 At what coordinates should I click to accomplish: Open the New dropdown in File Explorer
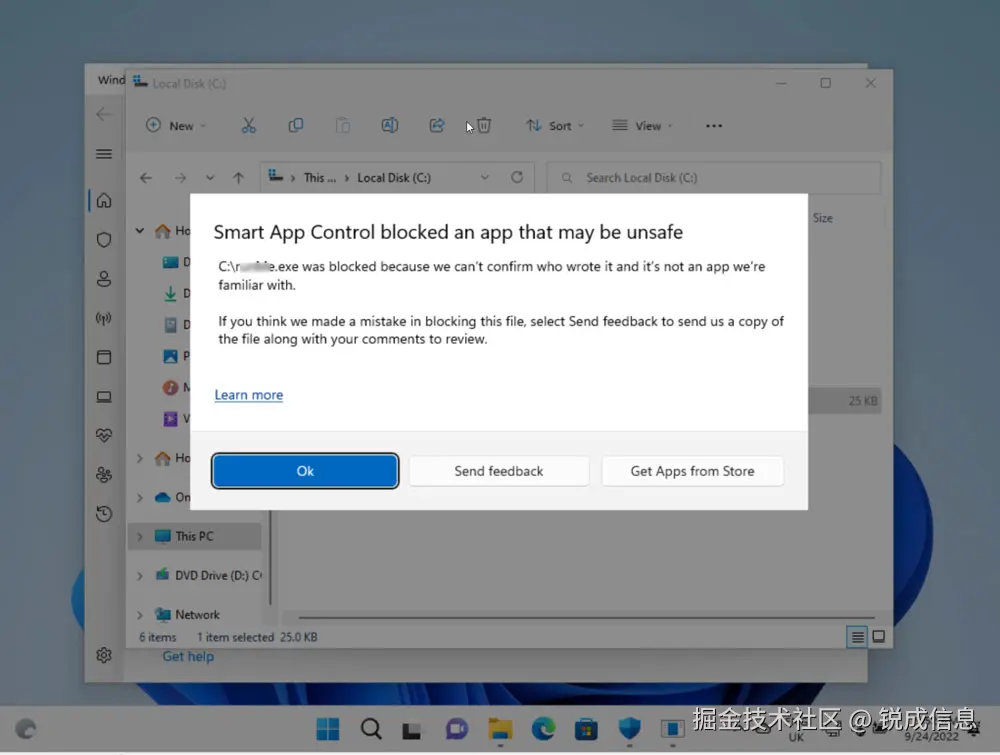click(x=175, y=126)
